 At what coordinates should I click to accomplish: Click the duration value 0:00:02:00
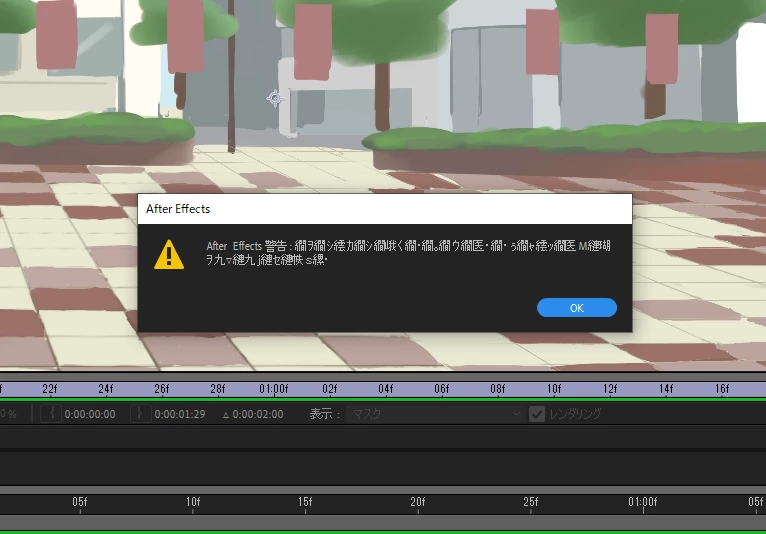257,414
